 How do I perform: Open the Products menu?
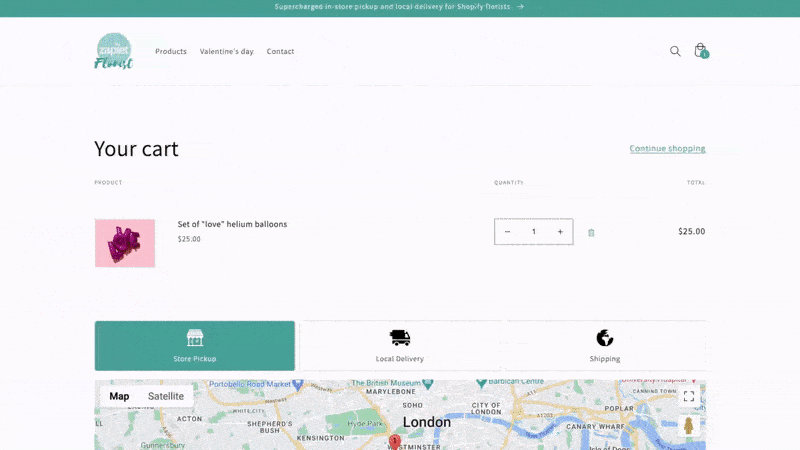tap(171, 52)
